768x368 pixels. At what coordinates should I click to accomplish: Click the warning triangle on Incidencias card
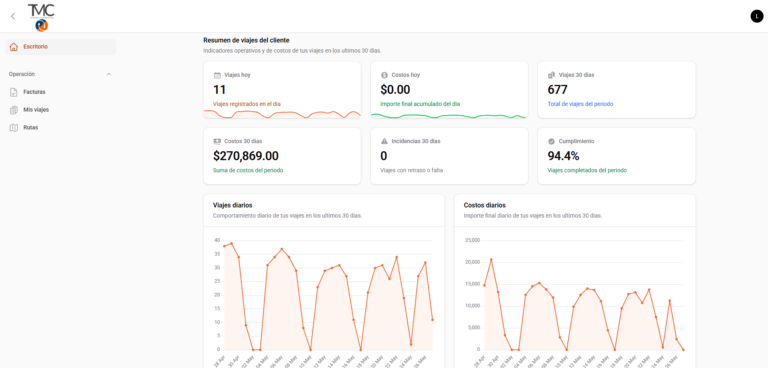tap(384, 141)
